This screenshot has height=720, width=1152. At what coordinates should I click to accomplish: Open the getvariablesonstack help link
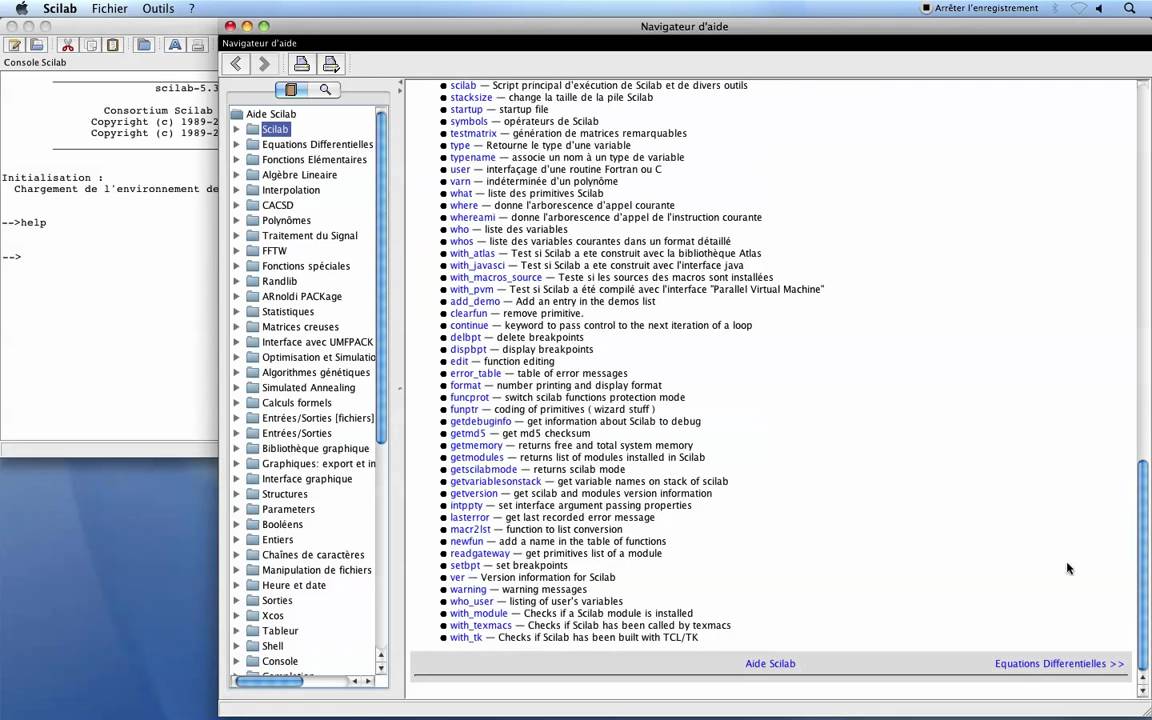coord(496,481)
